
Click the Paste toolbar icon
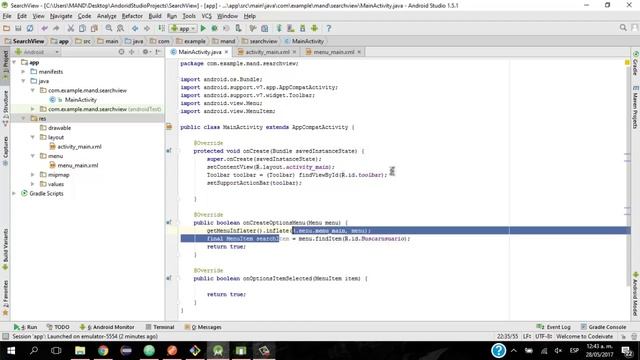coord(94,28)
